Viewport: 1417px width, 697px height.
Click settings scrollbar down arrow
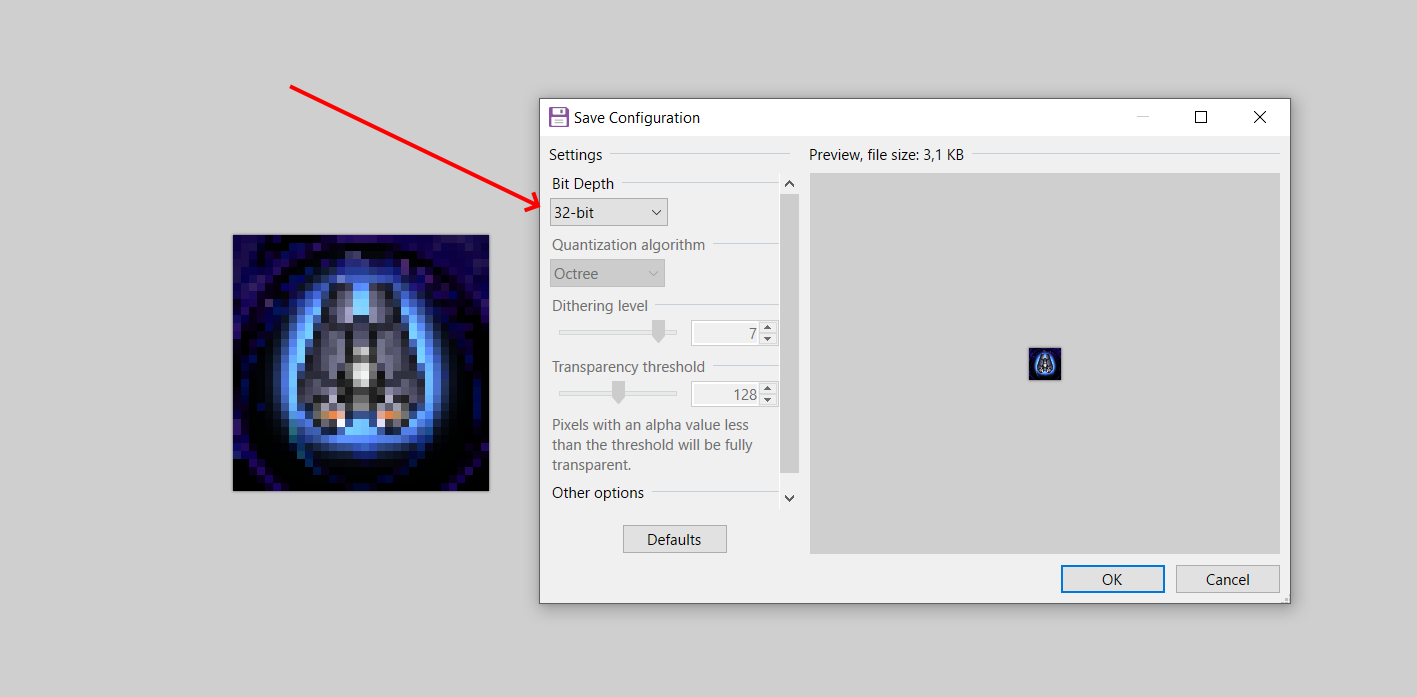pyautogui.click(x=789, y=497)
